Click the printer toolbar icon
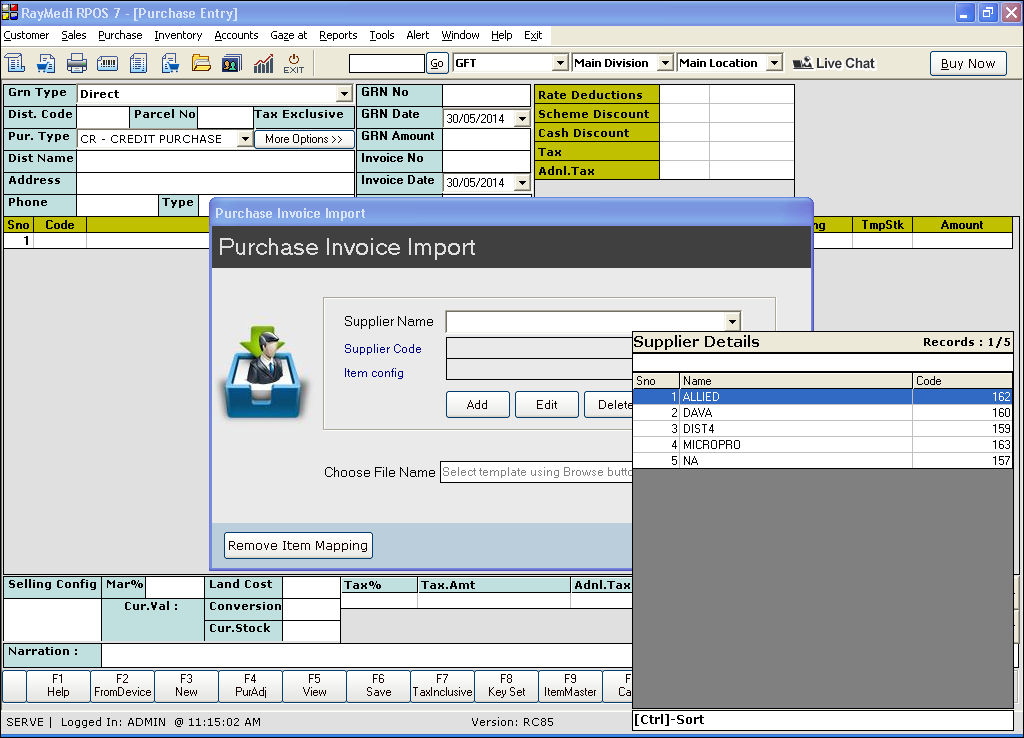This screenshot has height=738, width=1024. click(x=76, y=63)
